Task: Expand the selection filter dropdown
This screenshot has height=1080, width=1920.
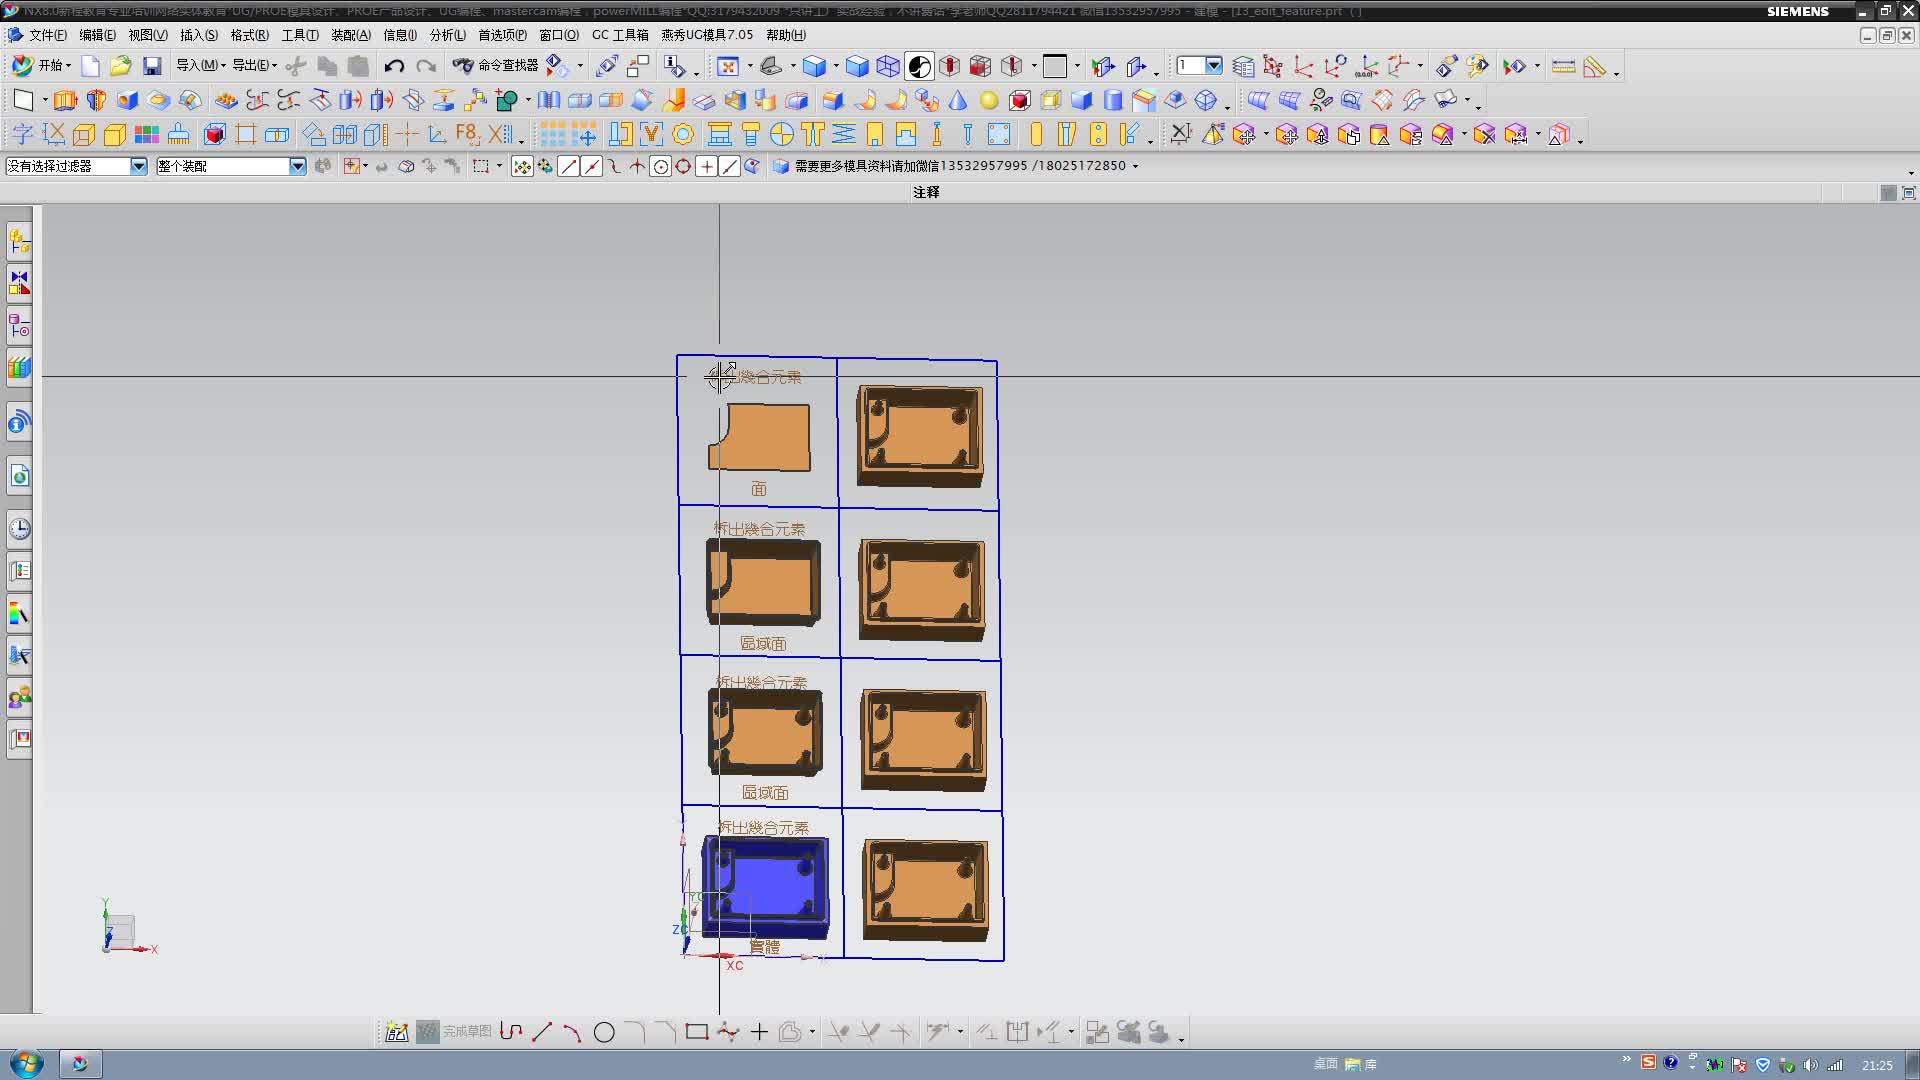Action: [x=138, y=166]
